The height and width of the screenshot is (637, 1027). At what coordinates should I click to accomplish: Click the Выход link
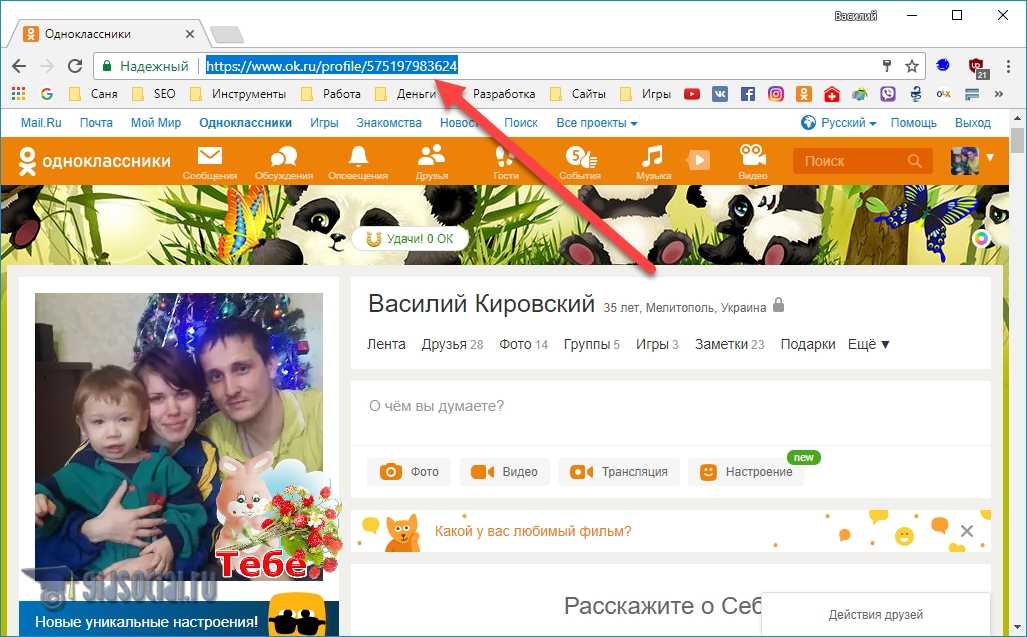pos(972,123)
